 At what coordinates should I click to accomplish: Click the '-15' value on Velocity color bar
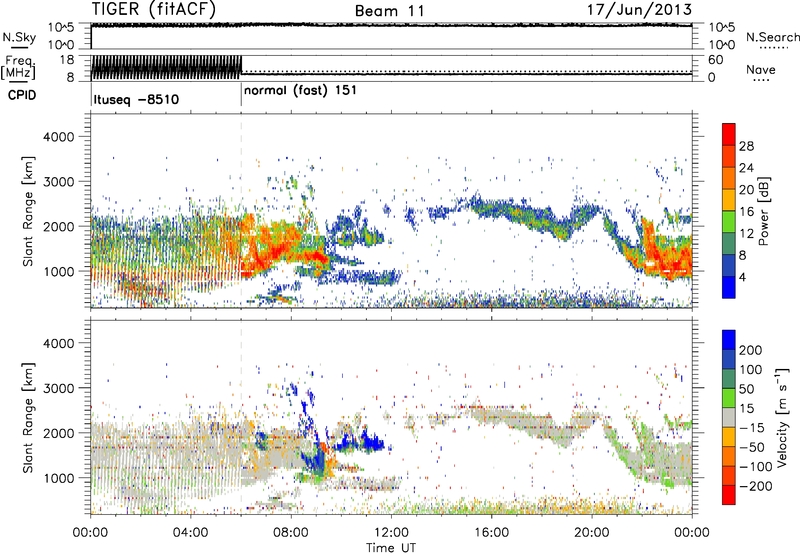click(752, 428)
